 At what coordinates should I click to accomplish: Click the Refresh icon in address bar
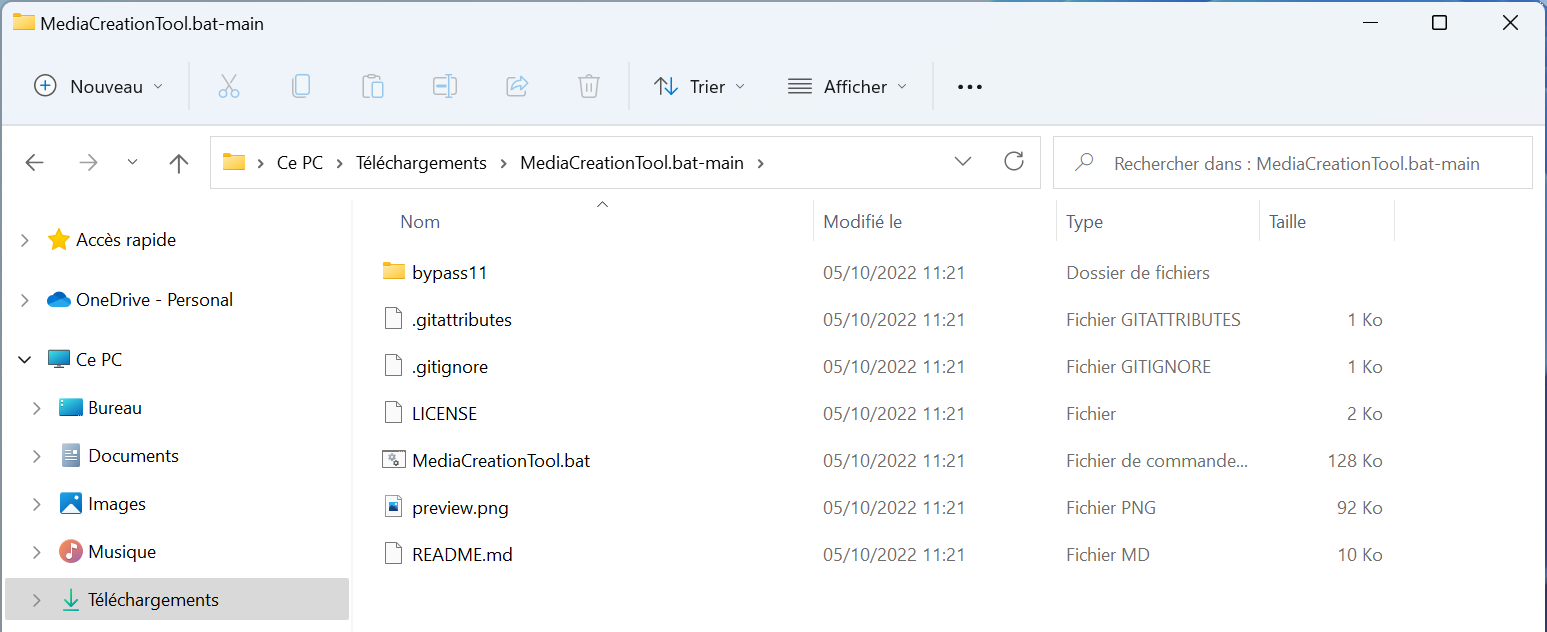coord(1014,162)
